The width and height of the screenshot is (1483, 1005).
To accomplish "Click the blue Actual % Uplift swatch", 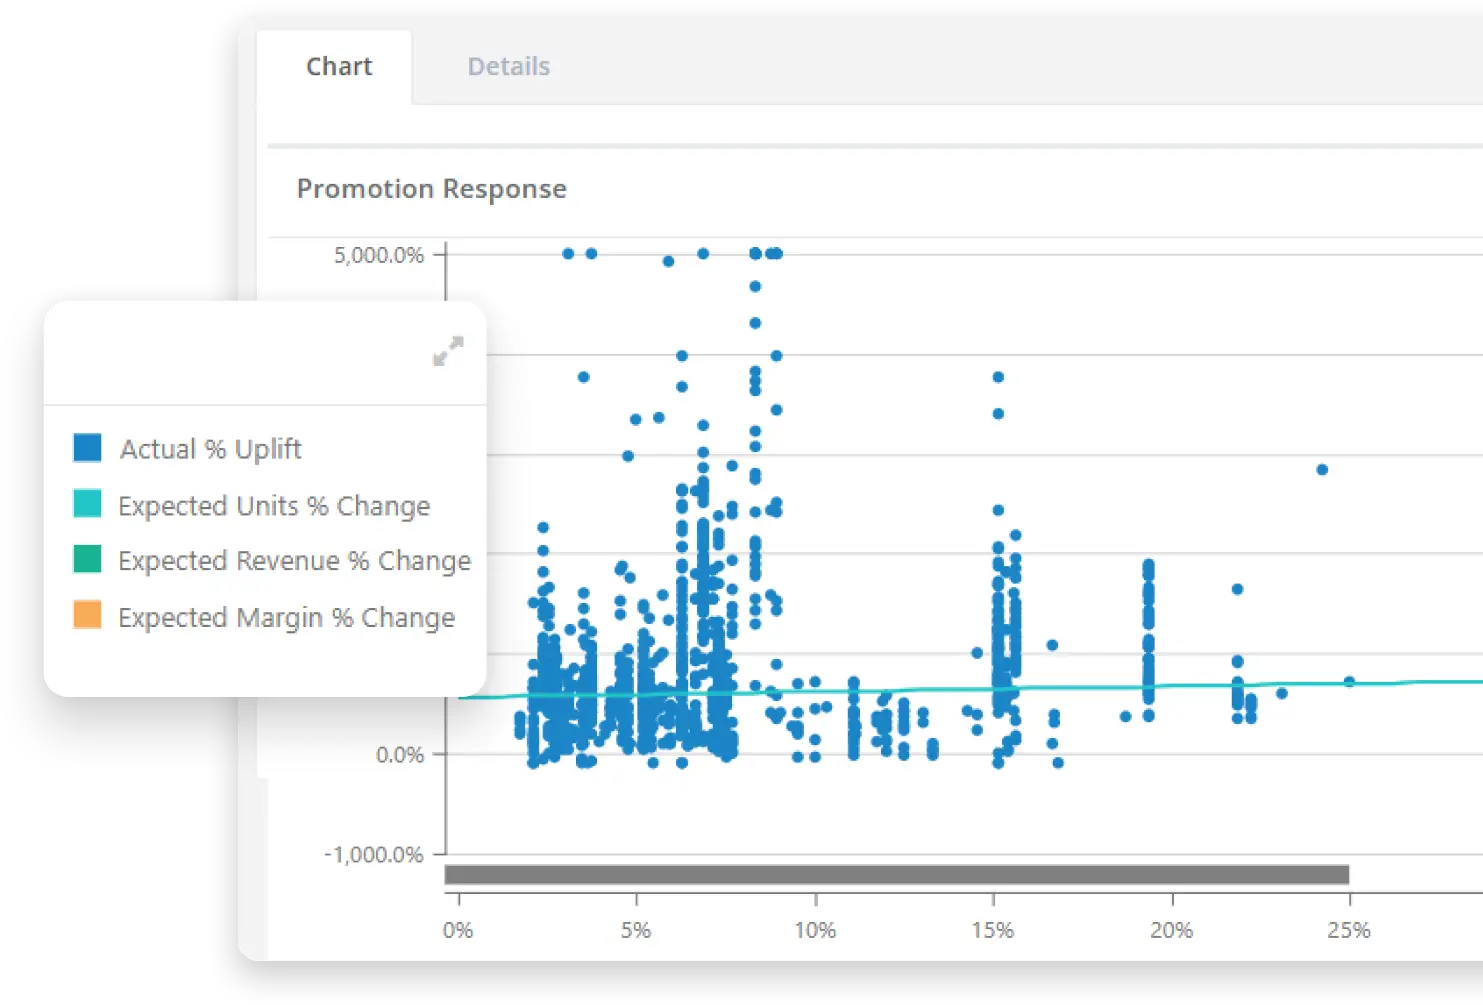I will pyautogui.click(x=88, y=448).
